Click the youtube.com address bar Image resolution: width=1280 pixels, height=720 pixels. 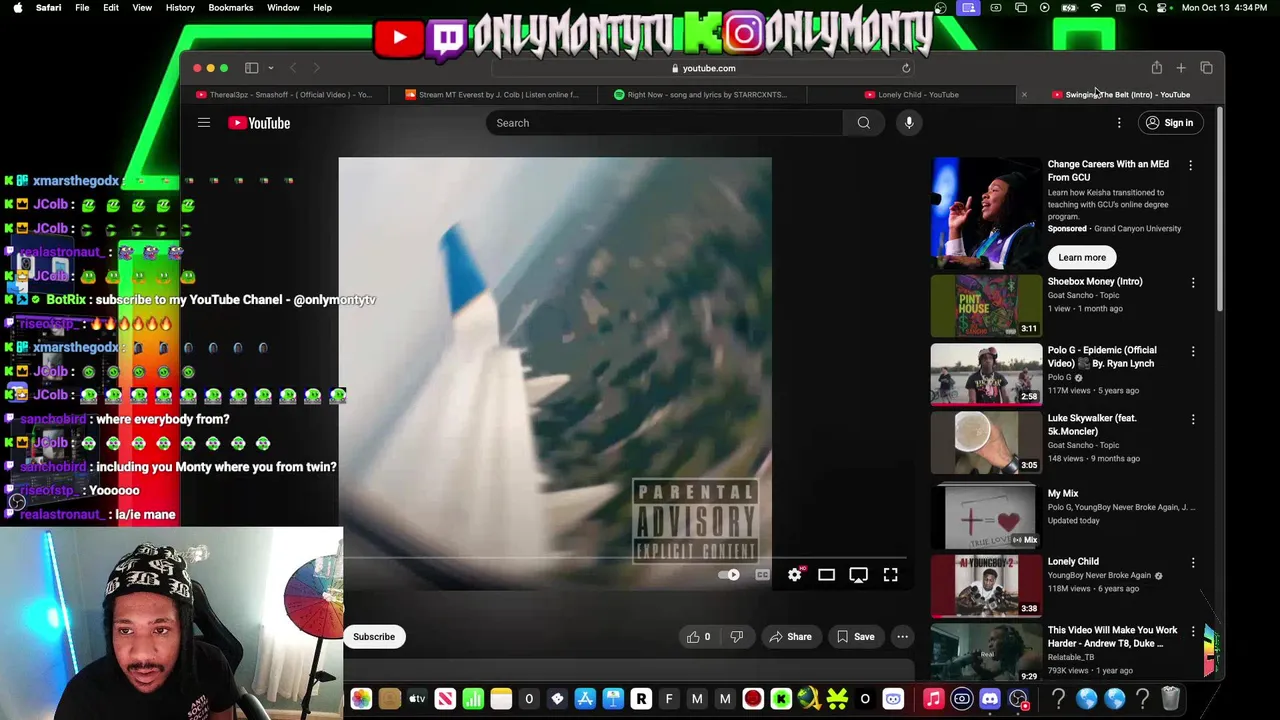point(704,68)
